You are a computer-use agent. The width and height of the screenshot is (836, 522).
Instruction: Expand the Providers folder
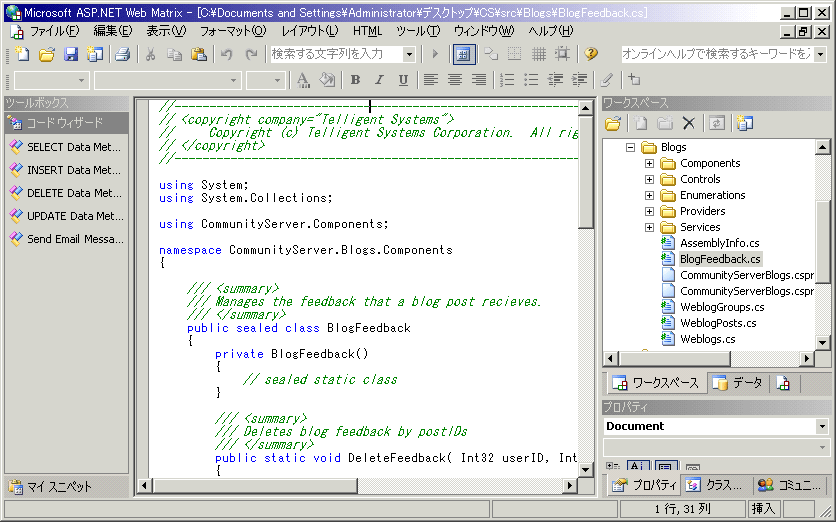tap(649, 212)
